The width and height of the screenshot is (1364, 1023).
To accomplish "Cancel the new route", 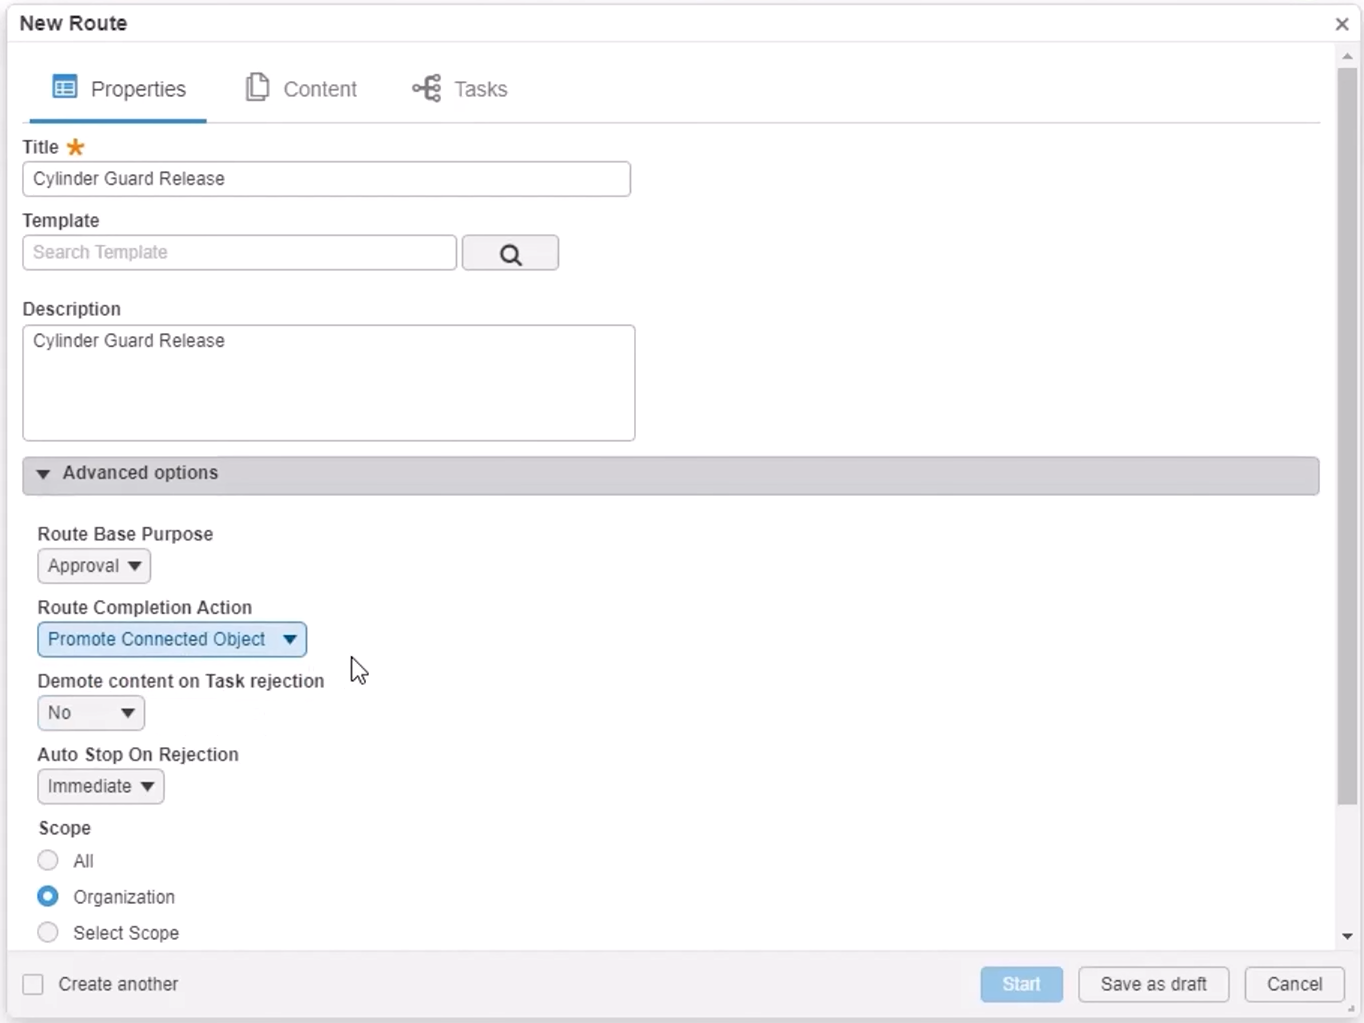I will (1294, 984).
